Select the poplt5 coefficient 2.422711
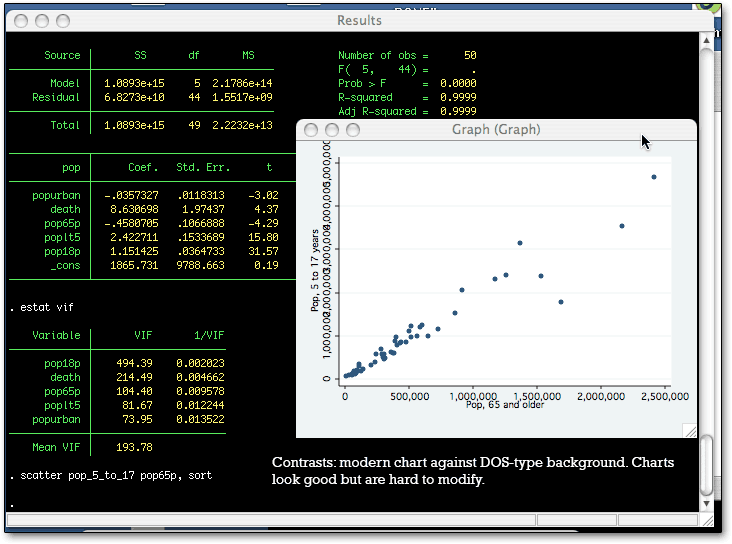The height and width of the screenshot is (544, 732). (x=134, y=237)
